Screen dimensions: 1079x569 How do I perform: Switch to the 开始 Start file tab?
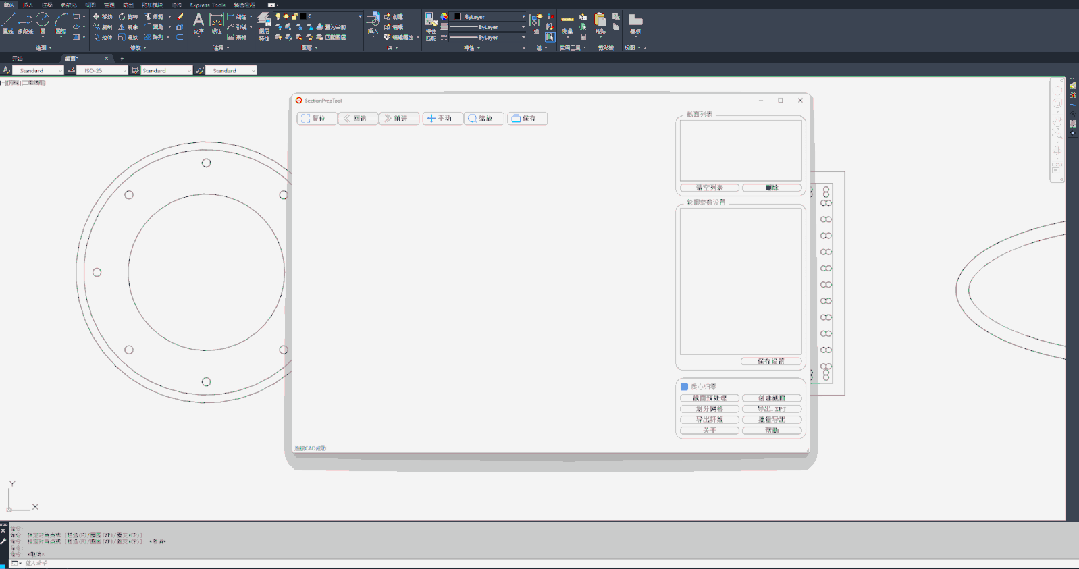tap(17, 58)
